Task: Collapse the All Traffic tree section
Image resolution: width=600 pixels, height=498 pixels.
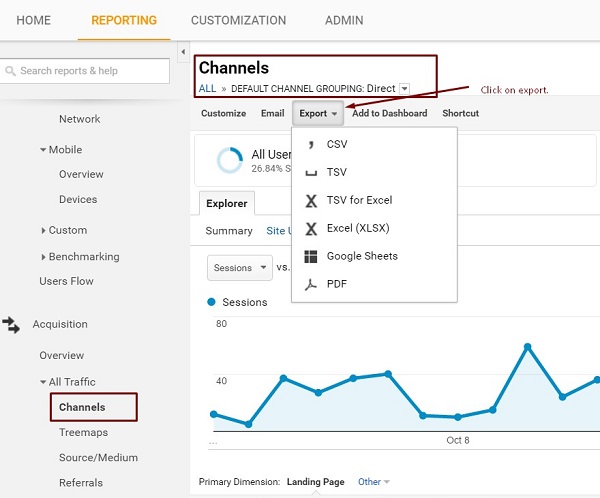Action: click(43, 382)
